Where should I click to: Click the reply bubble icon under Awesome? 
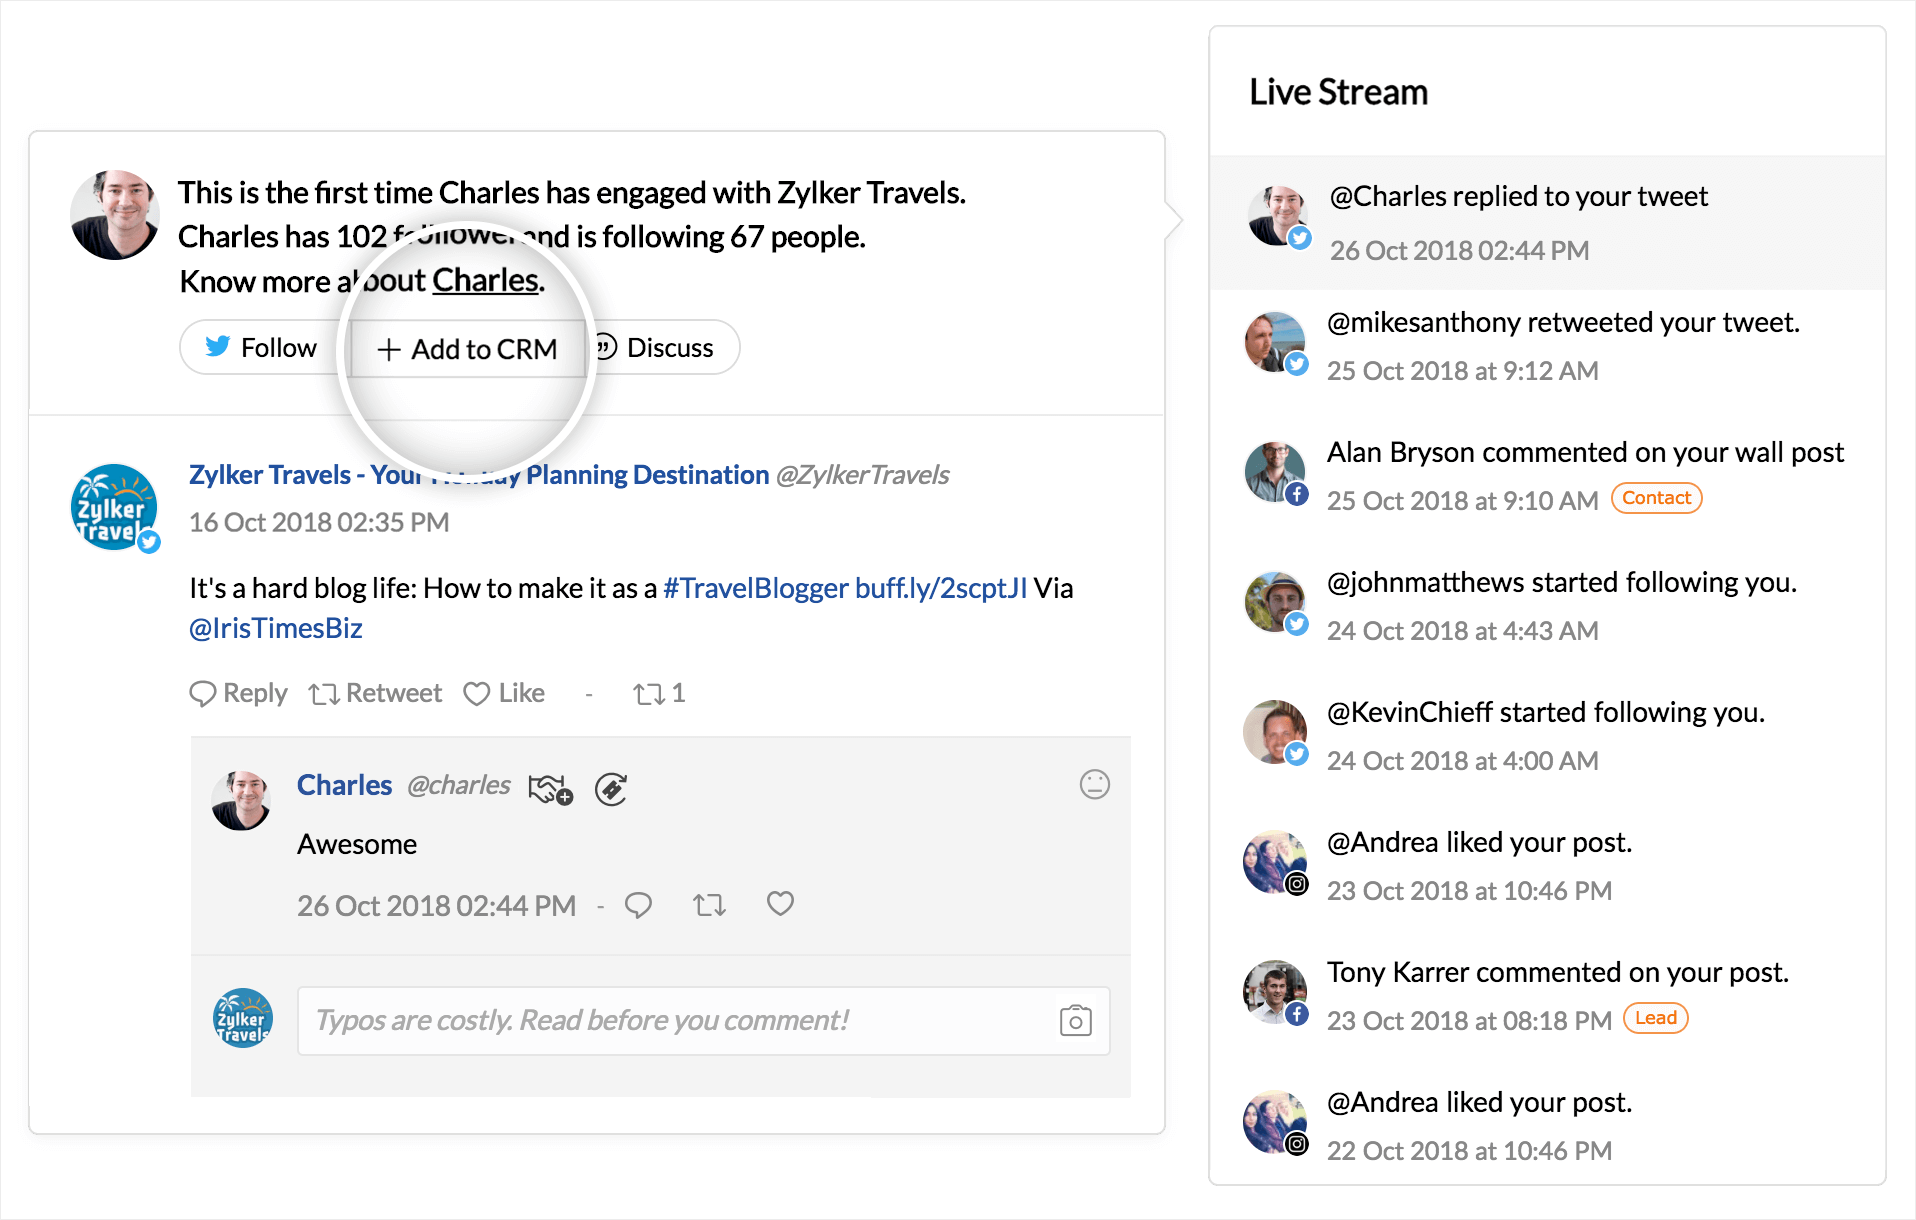638,905
